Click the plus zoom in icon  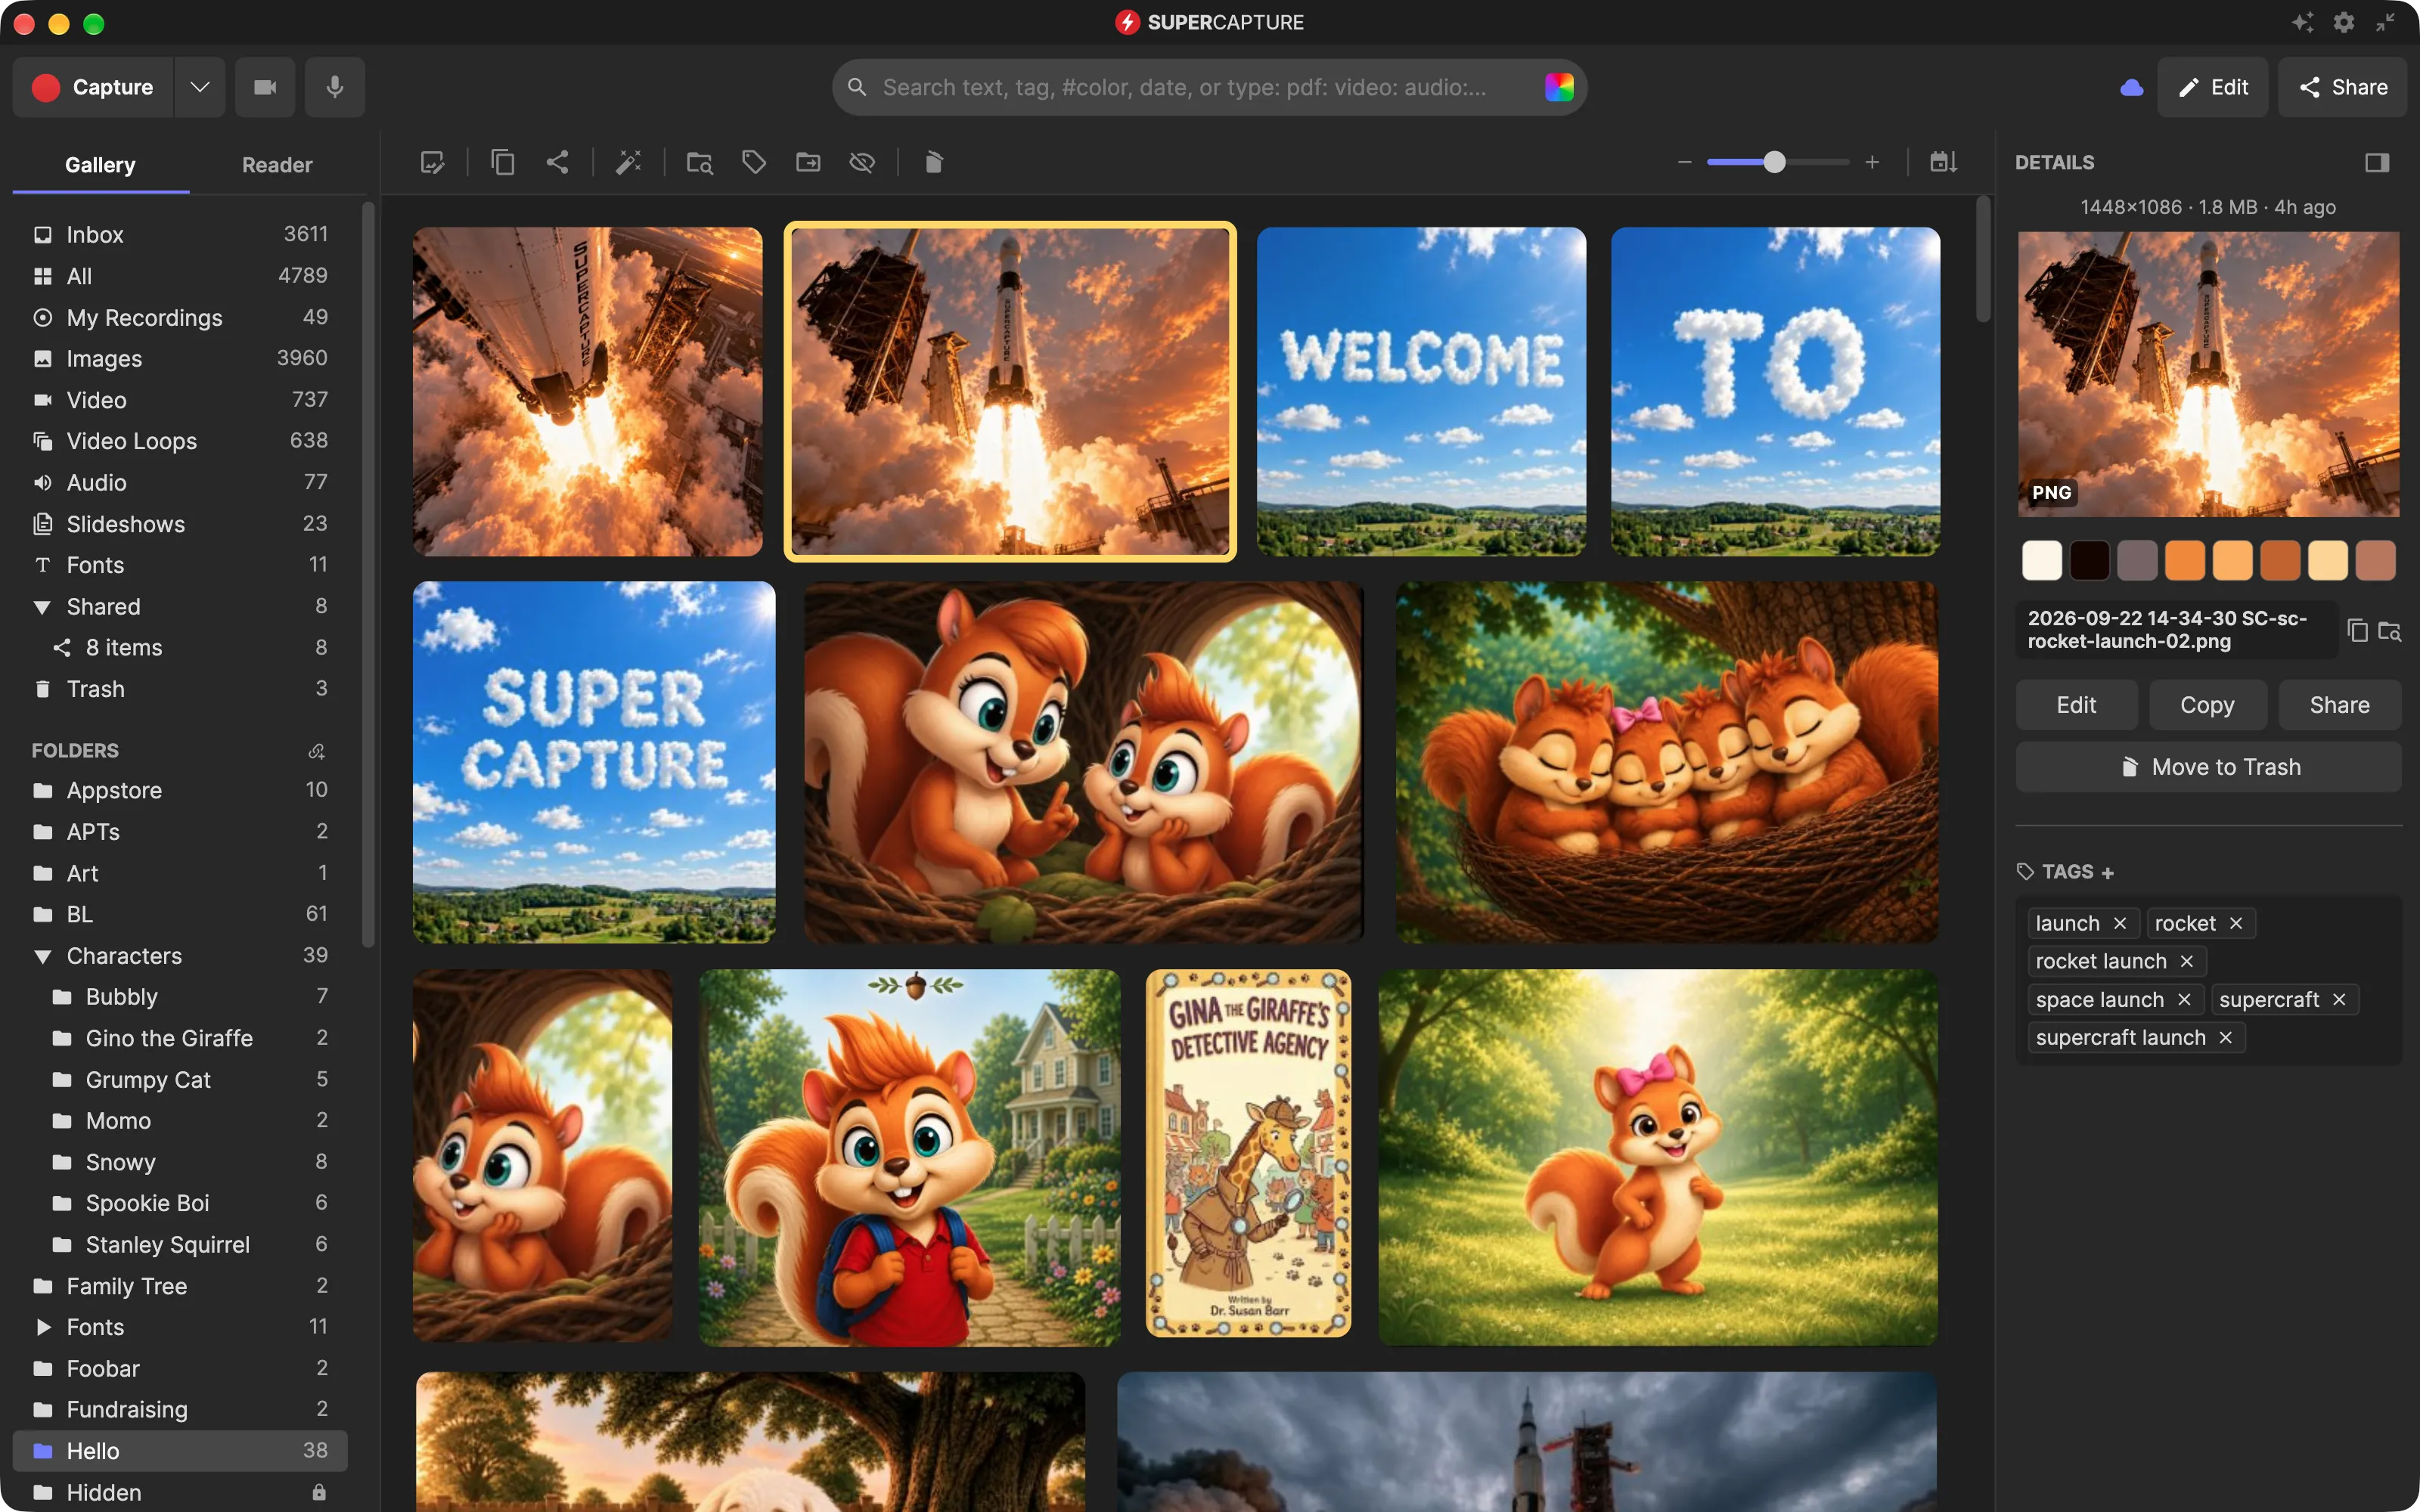coord(1872,162)
